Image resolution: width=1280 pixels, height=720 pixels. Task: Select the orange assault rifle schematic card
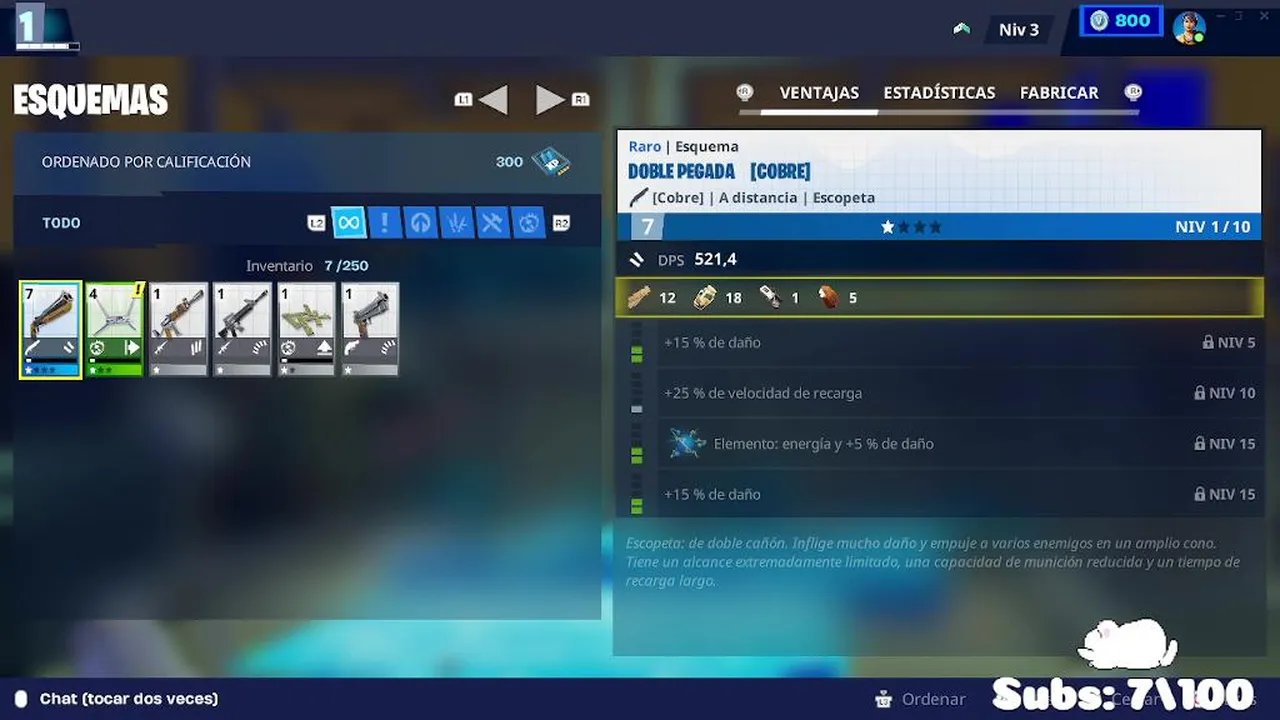pyautogui.click(x=178, y=330)
